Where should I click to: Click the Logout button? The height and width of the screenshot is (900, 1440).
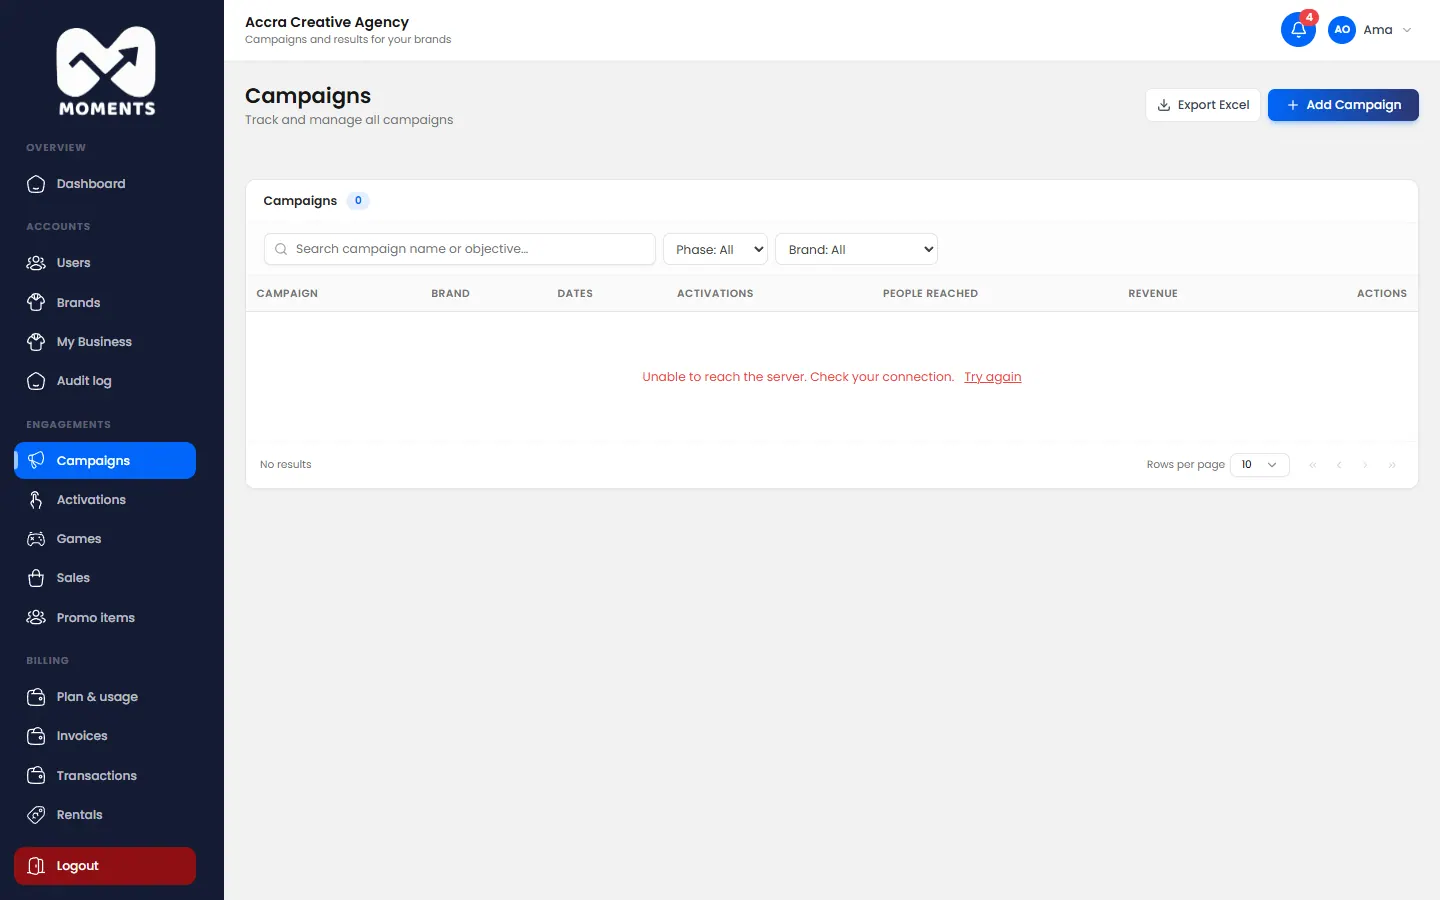(105, 866)
